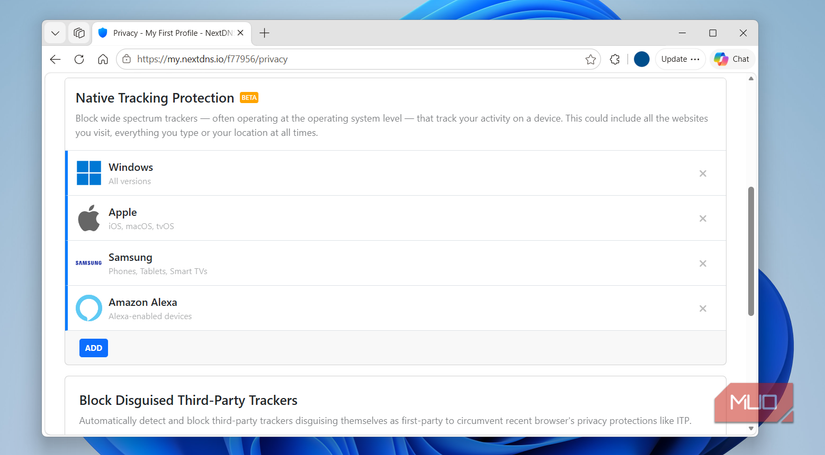
Task: Click the Samsung logo icon
Action: [x=88, y=263]
